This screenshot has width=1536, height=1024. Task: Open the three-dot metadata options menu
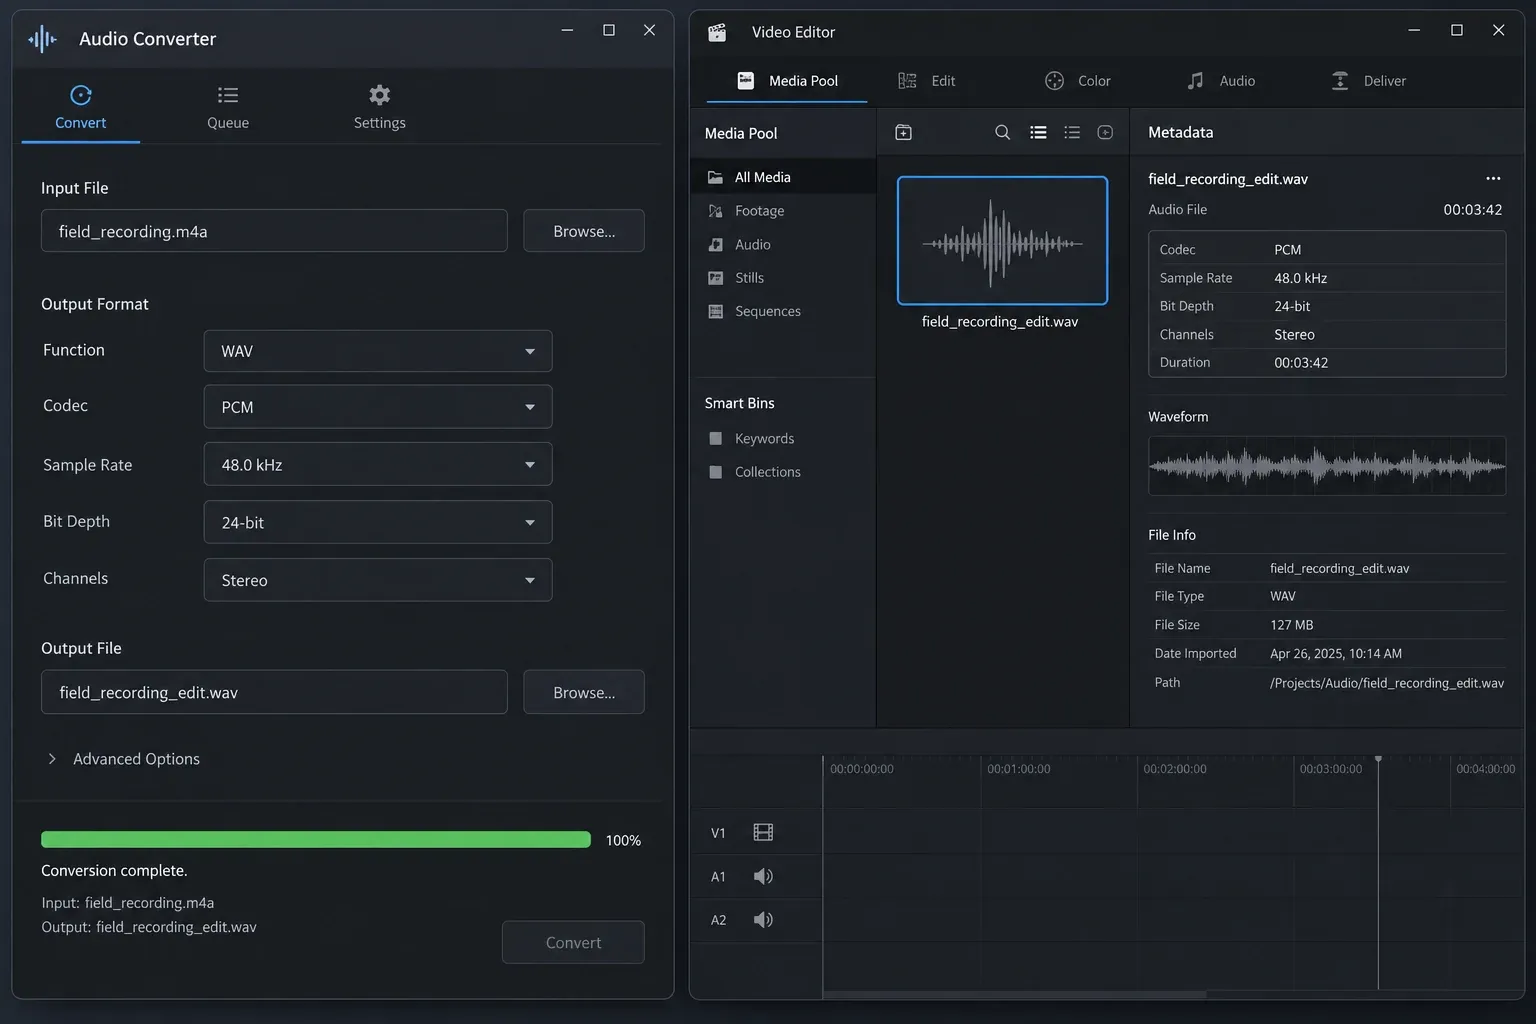(x=1493, y=178)
